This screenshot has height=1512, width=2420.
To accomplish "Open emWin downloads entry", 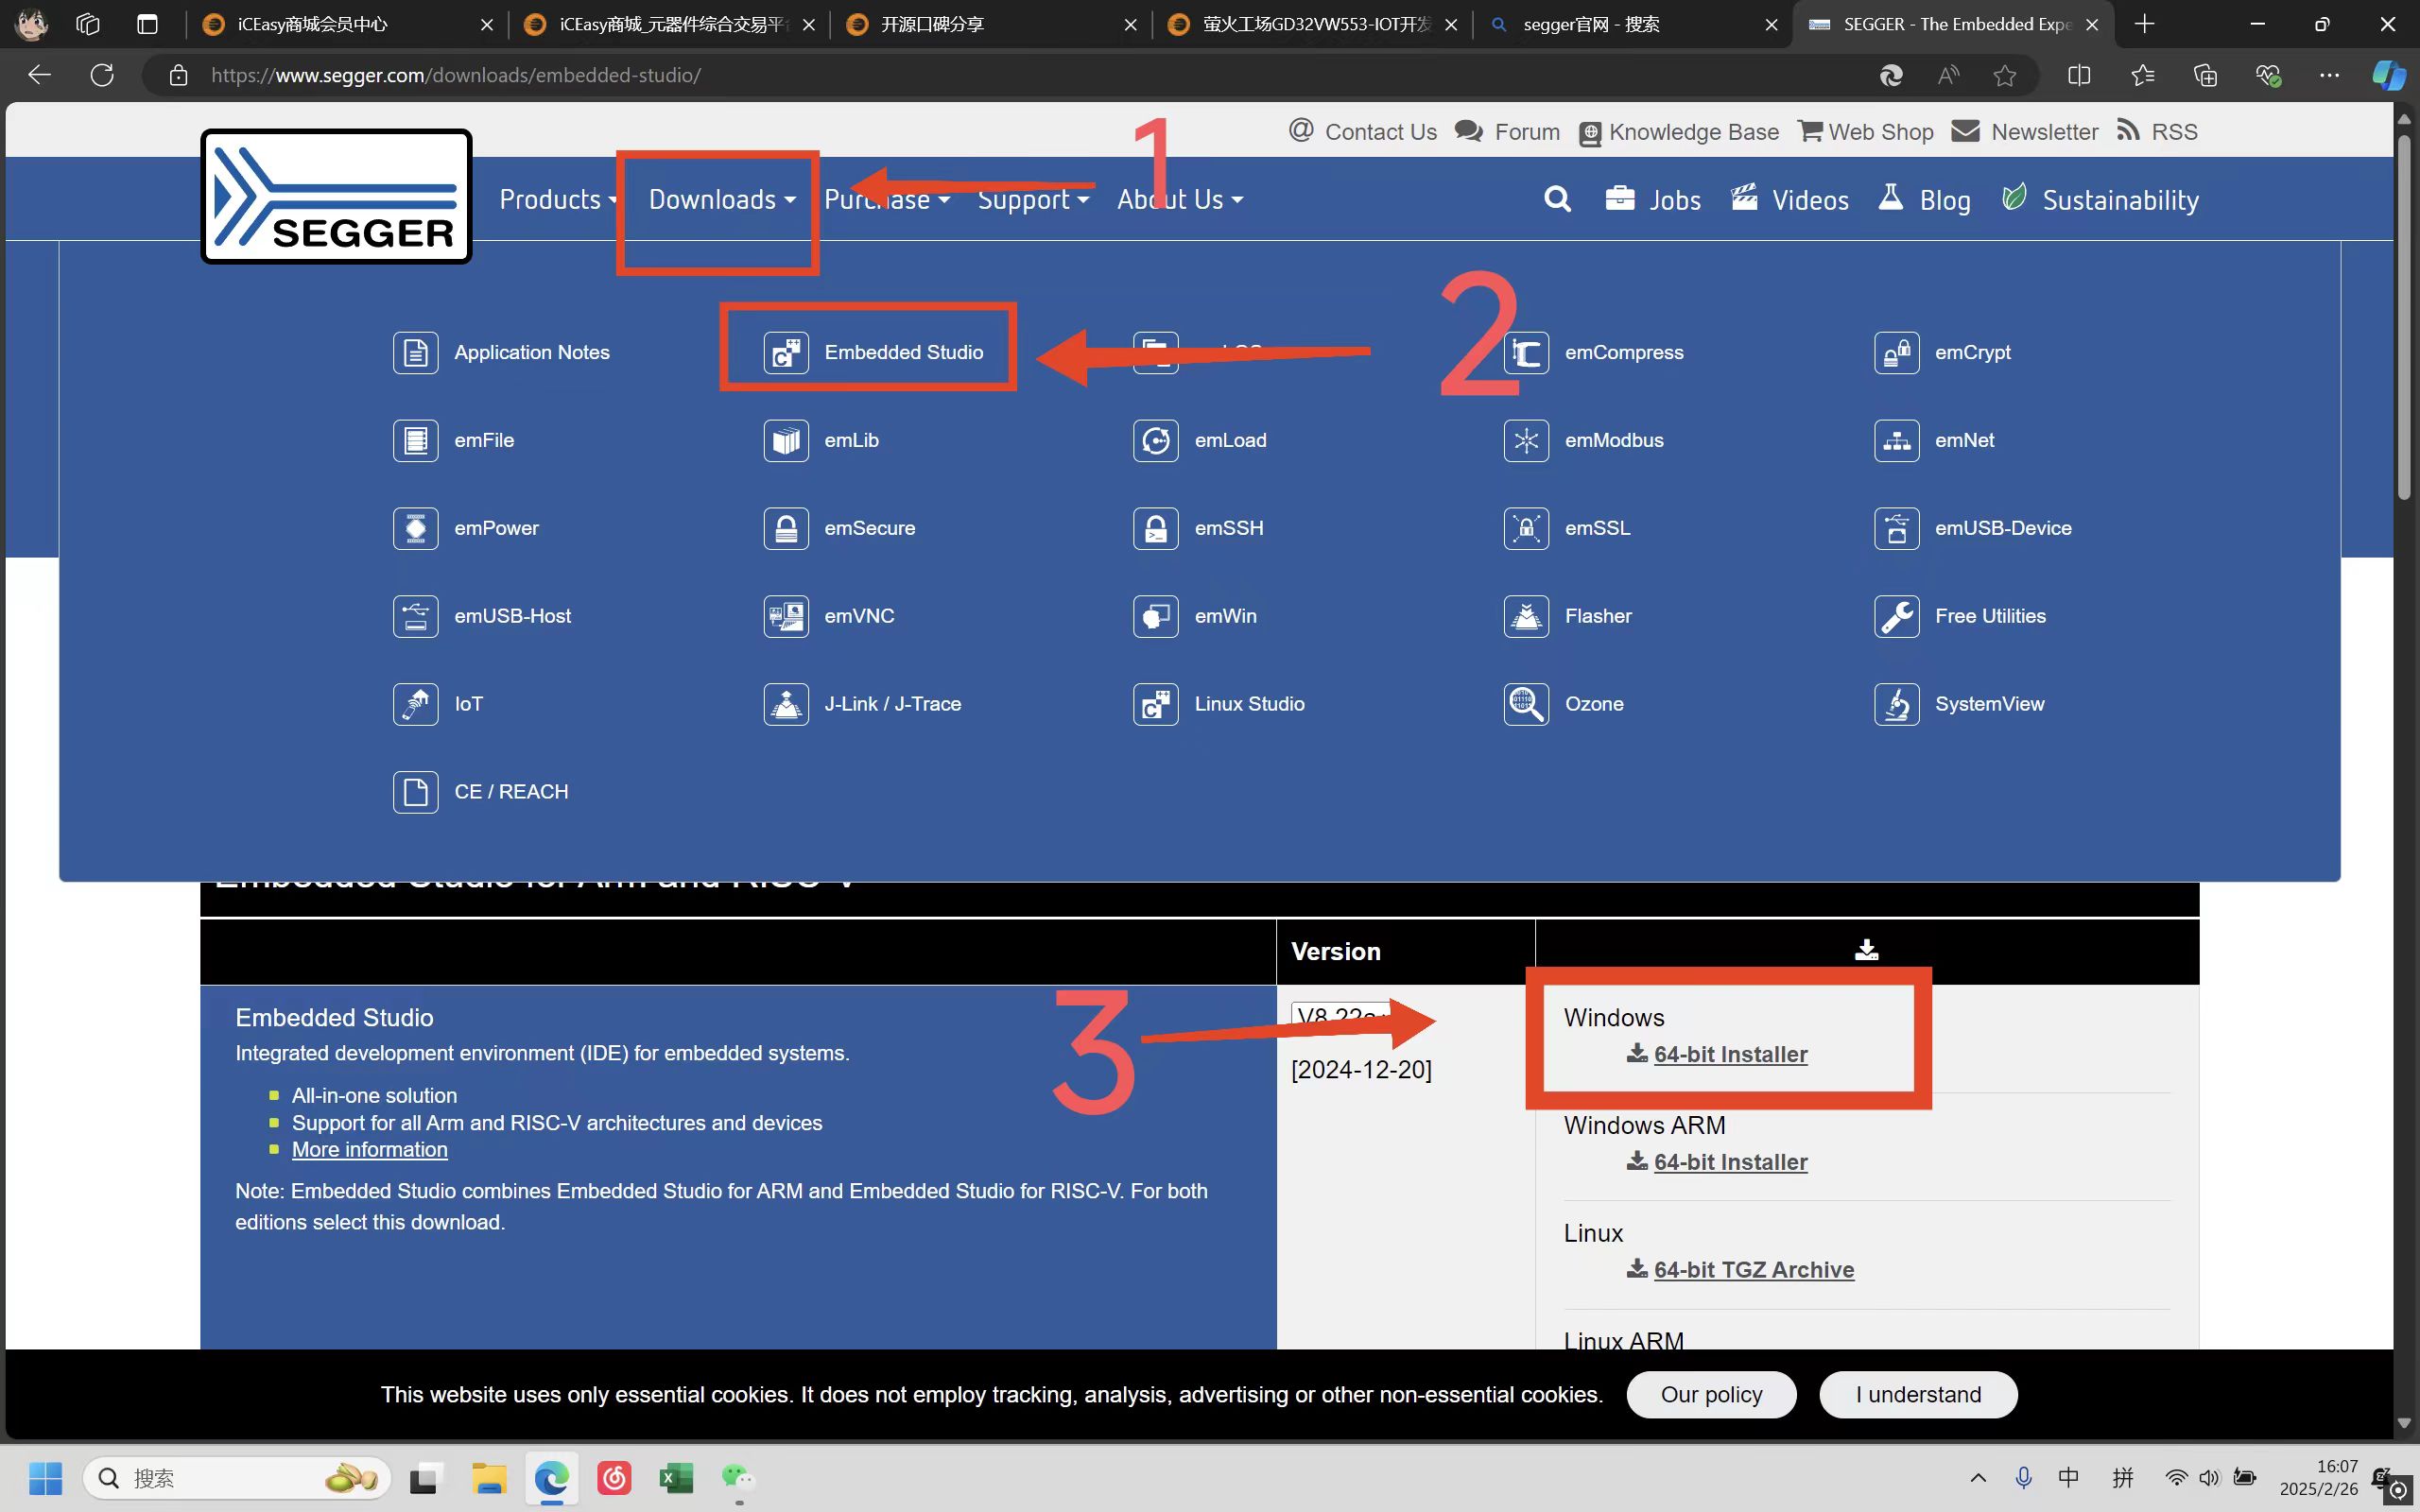I will pyautogui.click(x=1224, y=616).
